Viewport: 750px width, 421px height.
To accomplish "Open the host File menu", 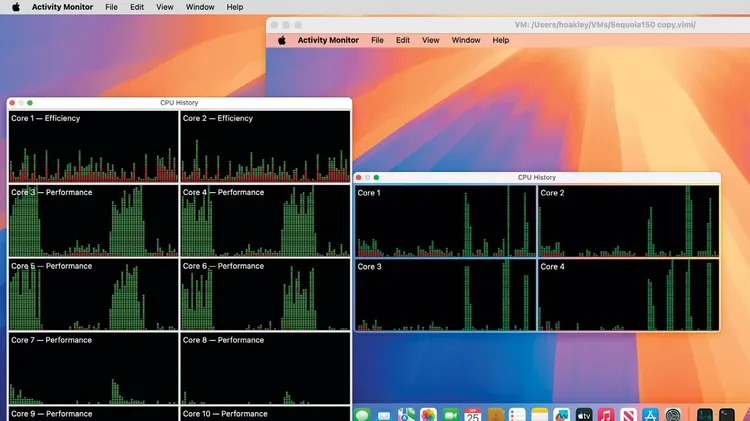I will click(x=111, y=7).
